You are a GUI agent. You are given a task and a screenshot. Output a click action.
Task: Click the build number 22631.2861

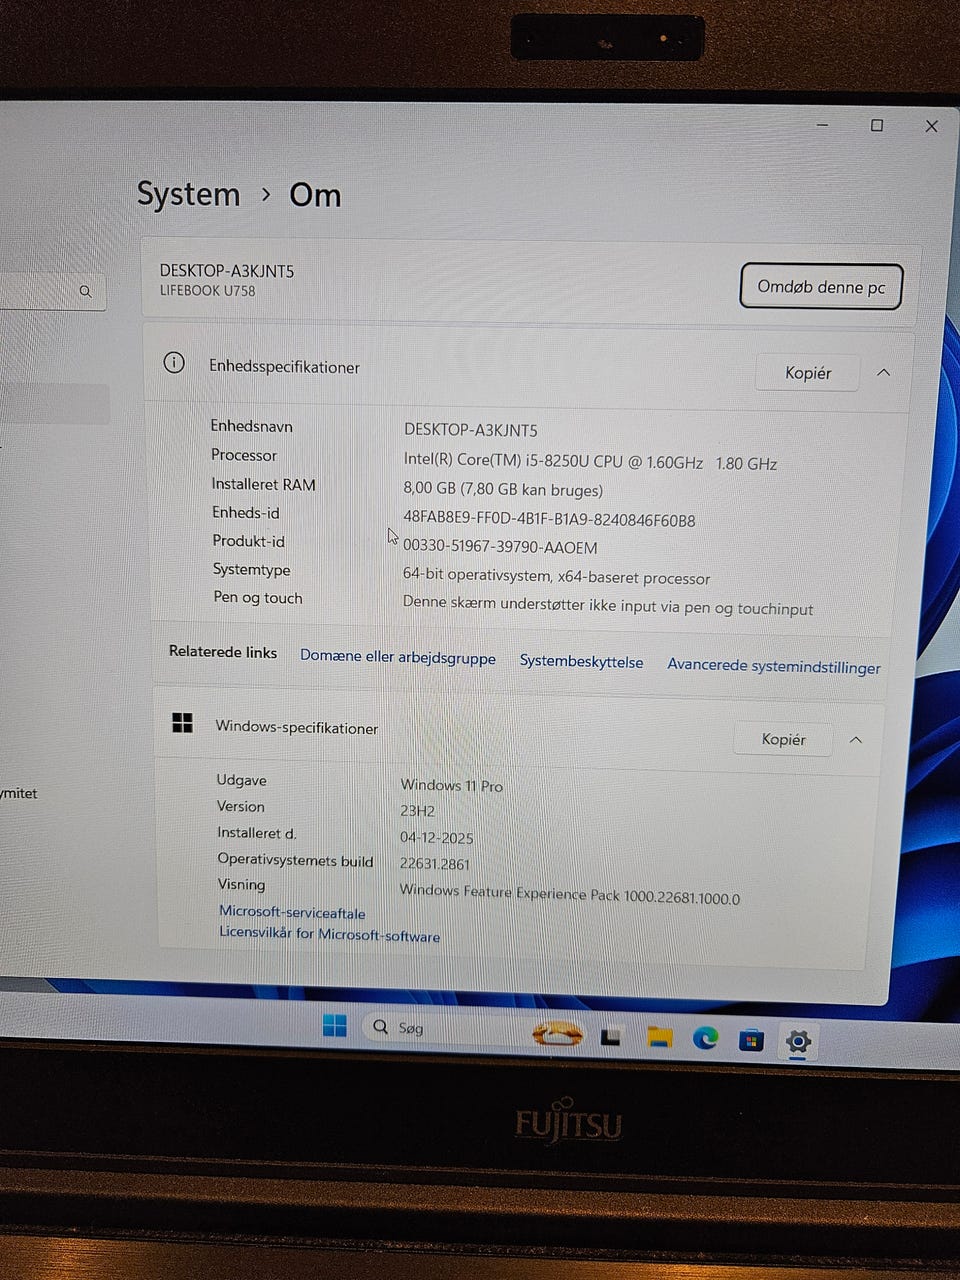click(x=435, y=864)
